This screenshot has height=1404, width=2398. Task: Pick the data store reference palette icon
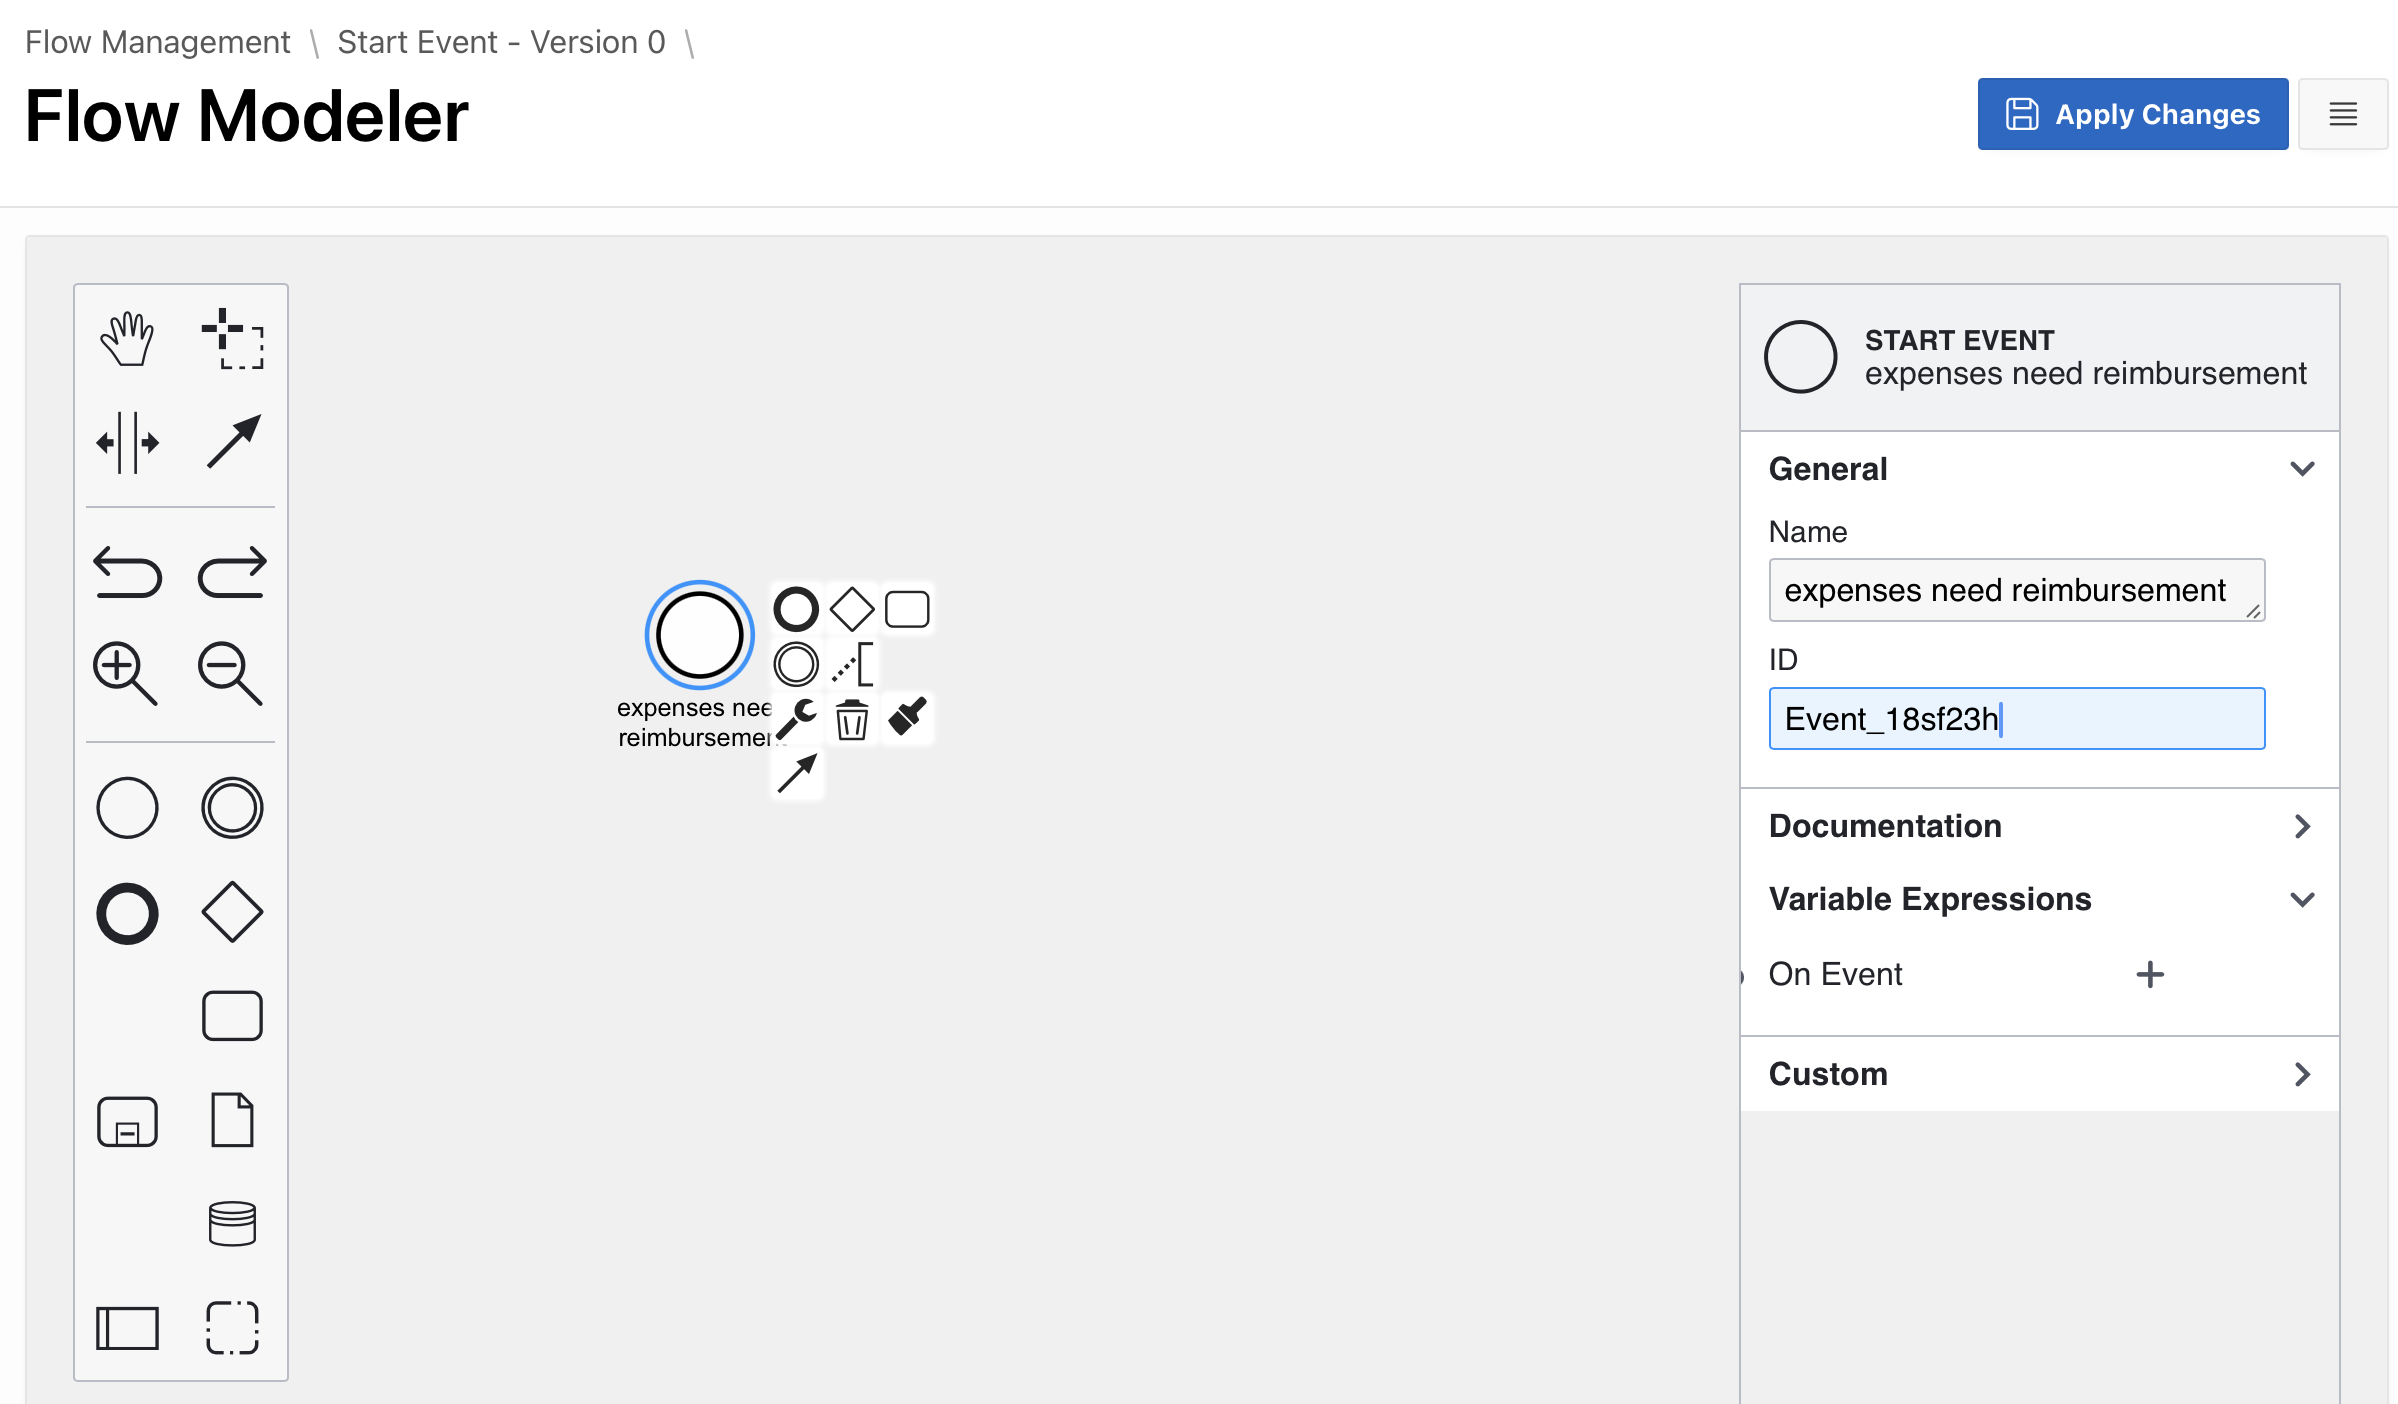(232, 1223)
